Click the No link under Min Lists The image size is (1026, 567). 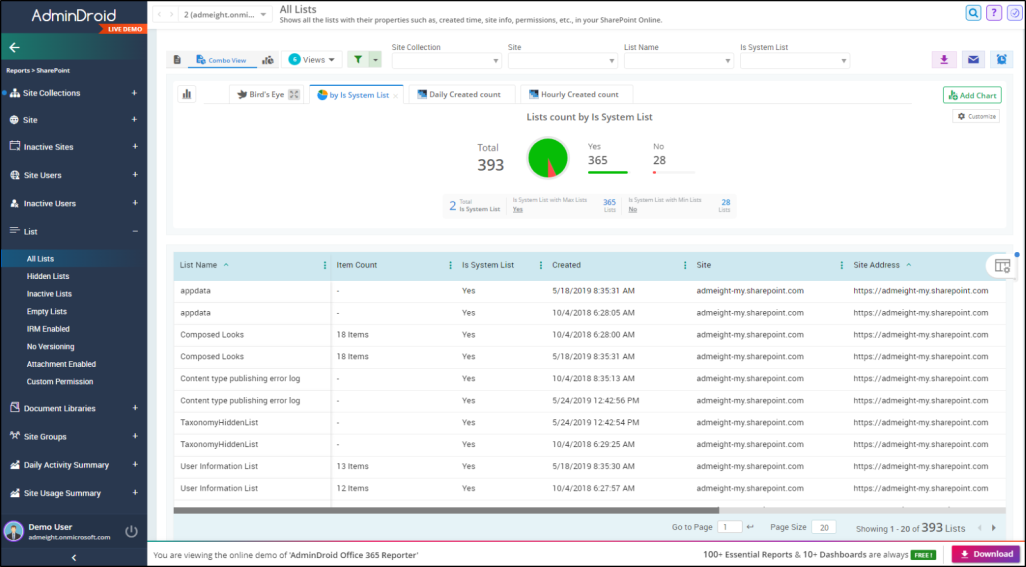coord(633,210)
